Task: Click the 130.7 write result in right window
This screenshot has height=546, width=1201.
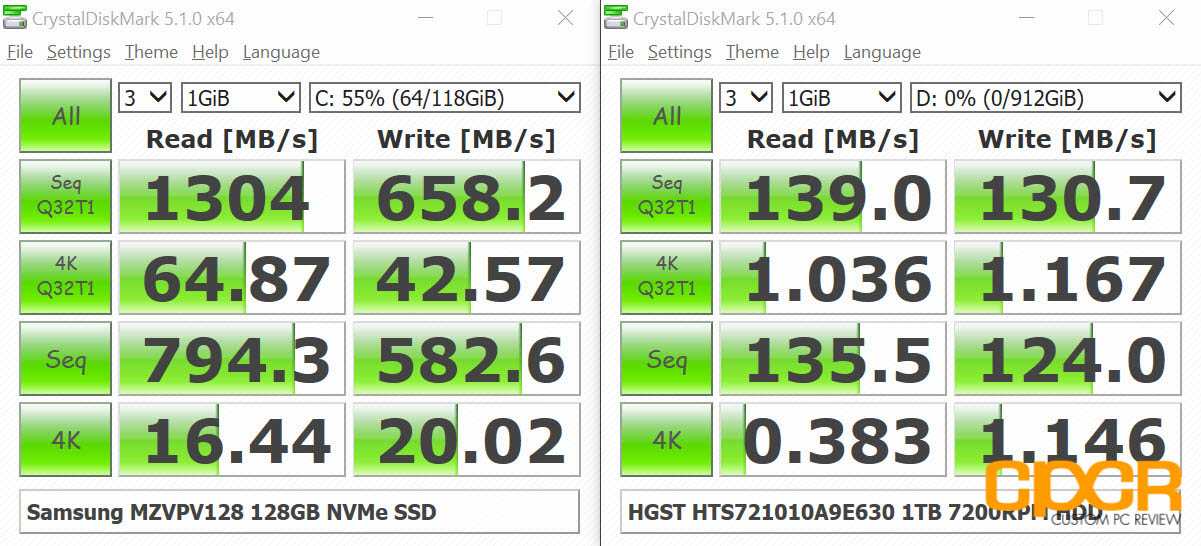Action: pos(1068,197)
